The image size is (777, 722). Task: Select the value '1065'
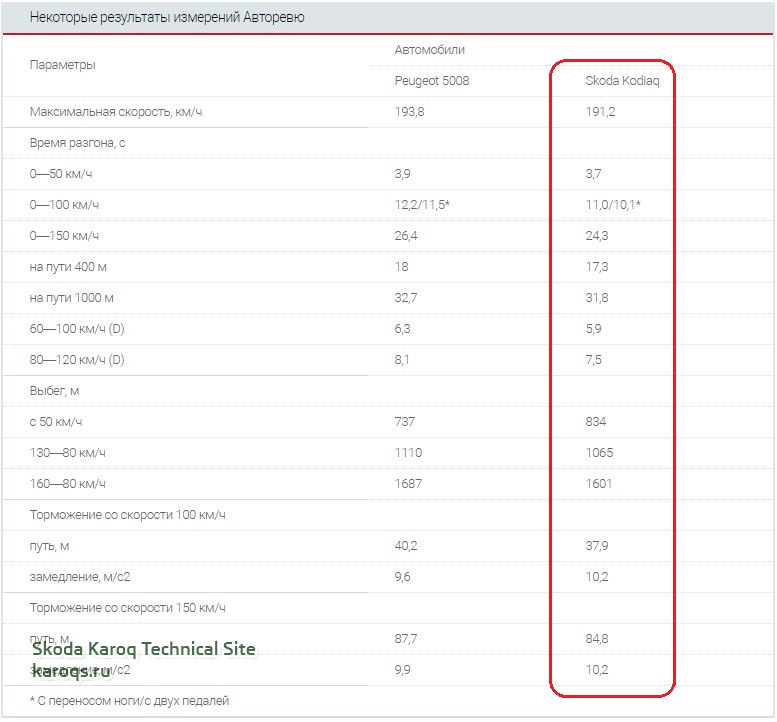pyautogui.click(x=599, y=453)
